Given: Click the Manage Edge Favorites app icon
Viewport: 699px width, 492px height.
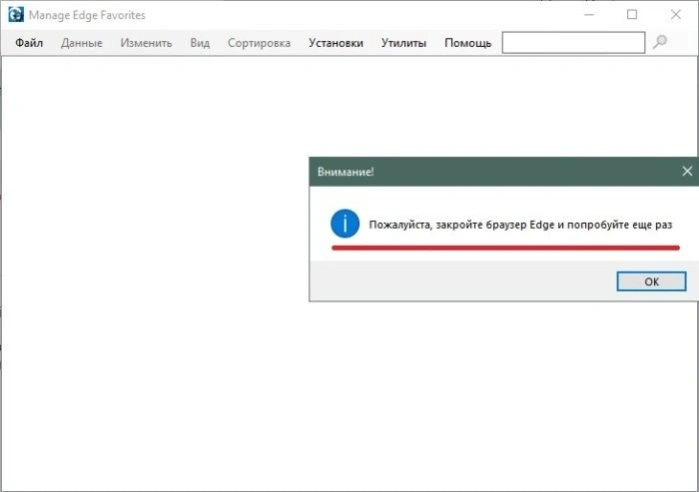Looking at the screenshot, I should click(x=16, y=14).
